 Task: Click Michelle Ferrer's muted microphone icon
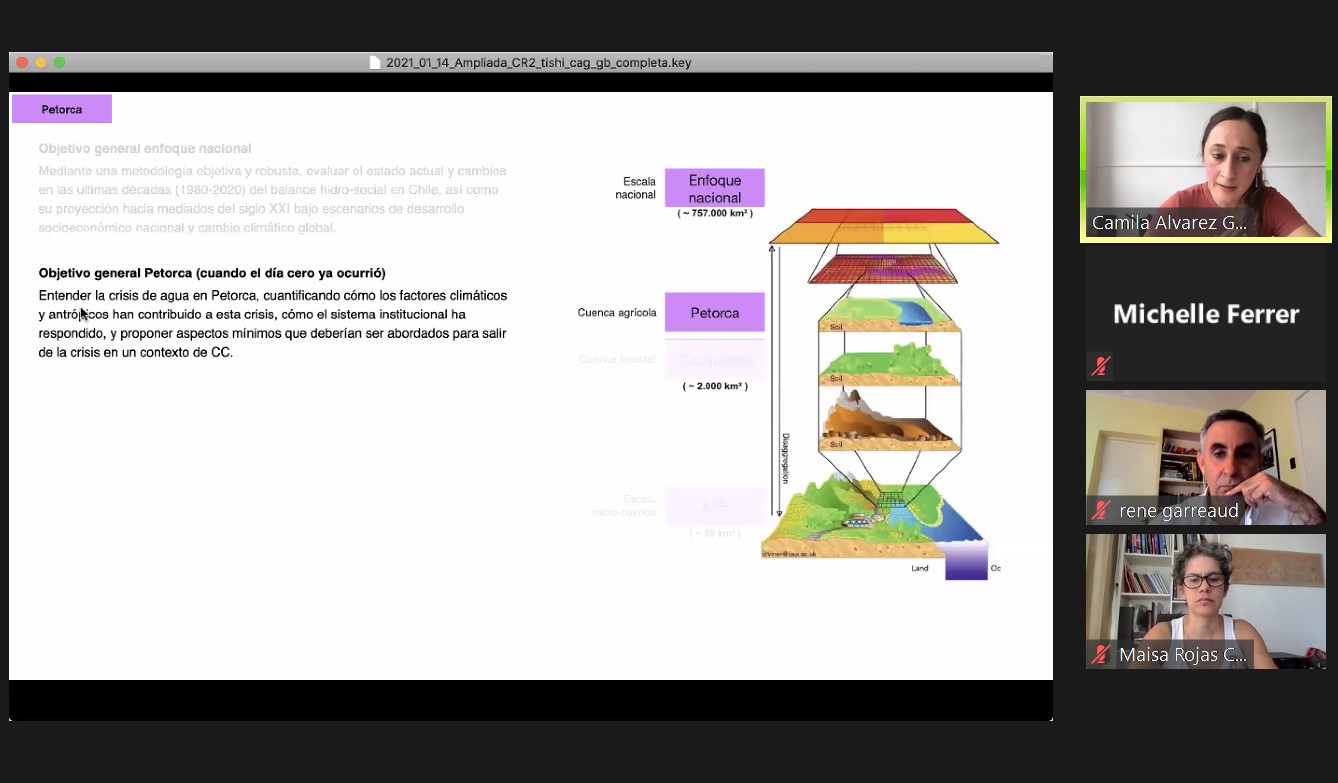tap(1101, 366)
